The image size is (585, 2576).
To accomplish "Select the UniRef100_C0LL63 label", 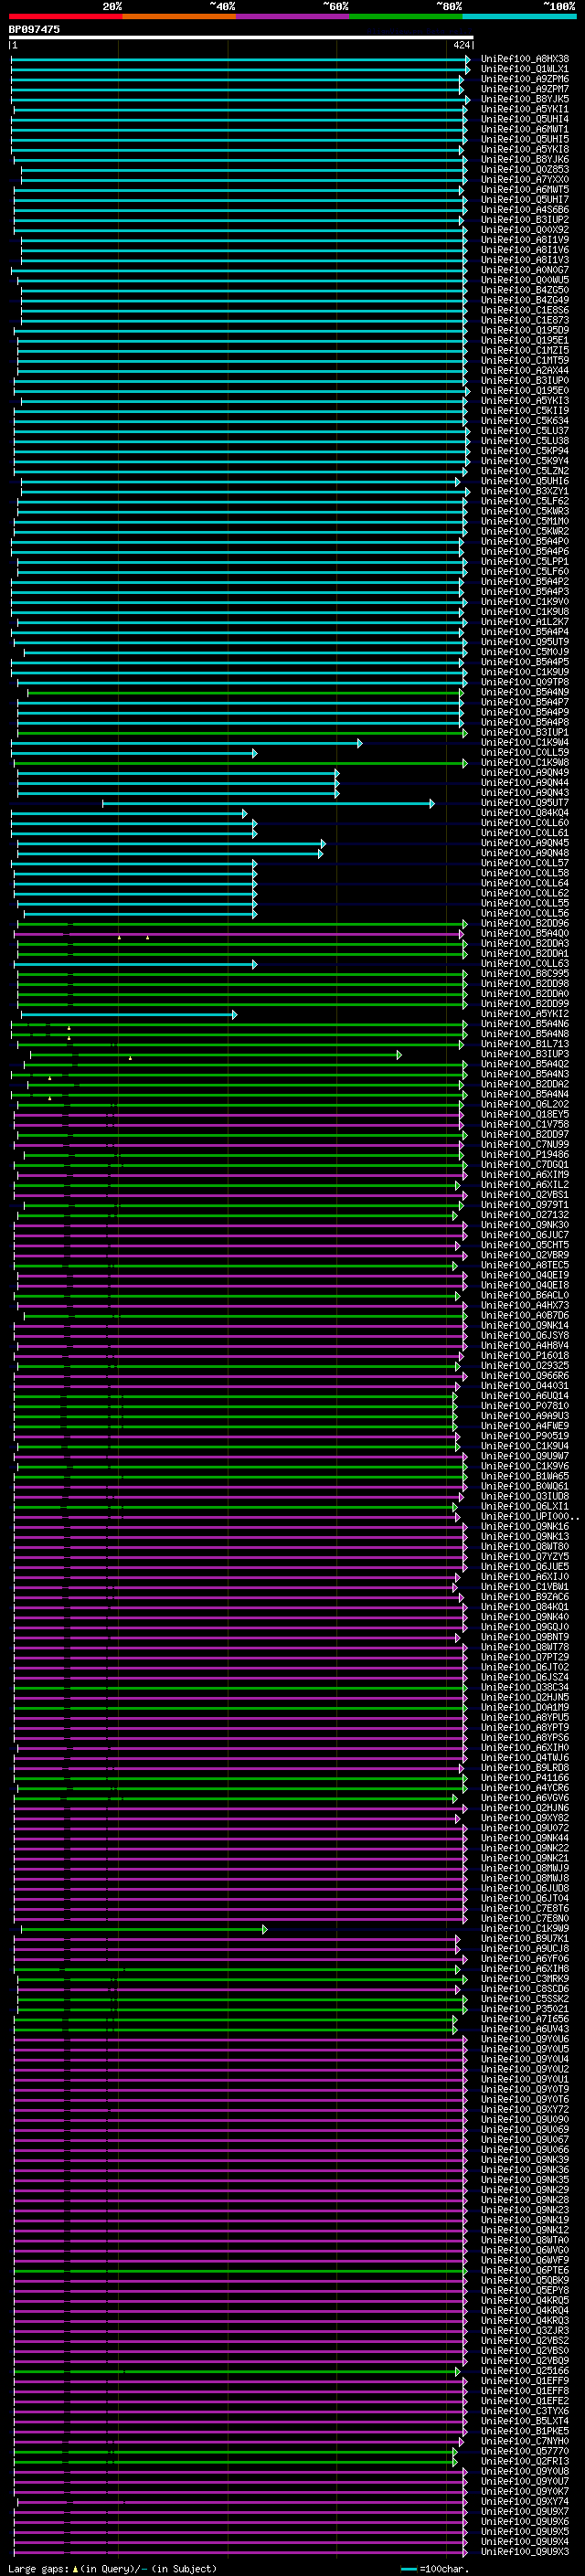I will 525,964.
